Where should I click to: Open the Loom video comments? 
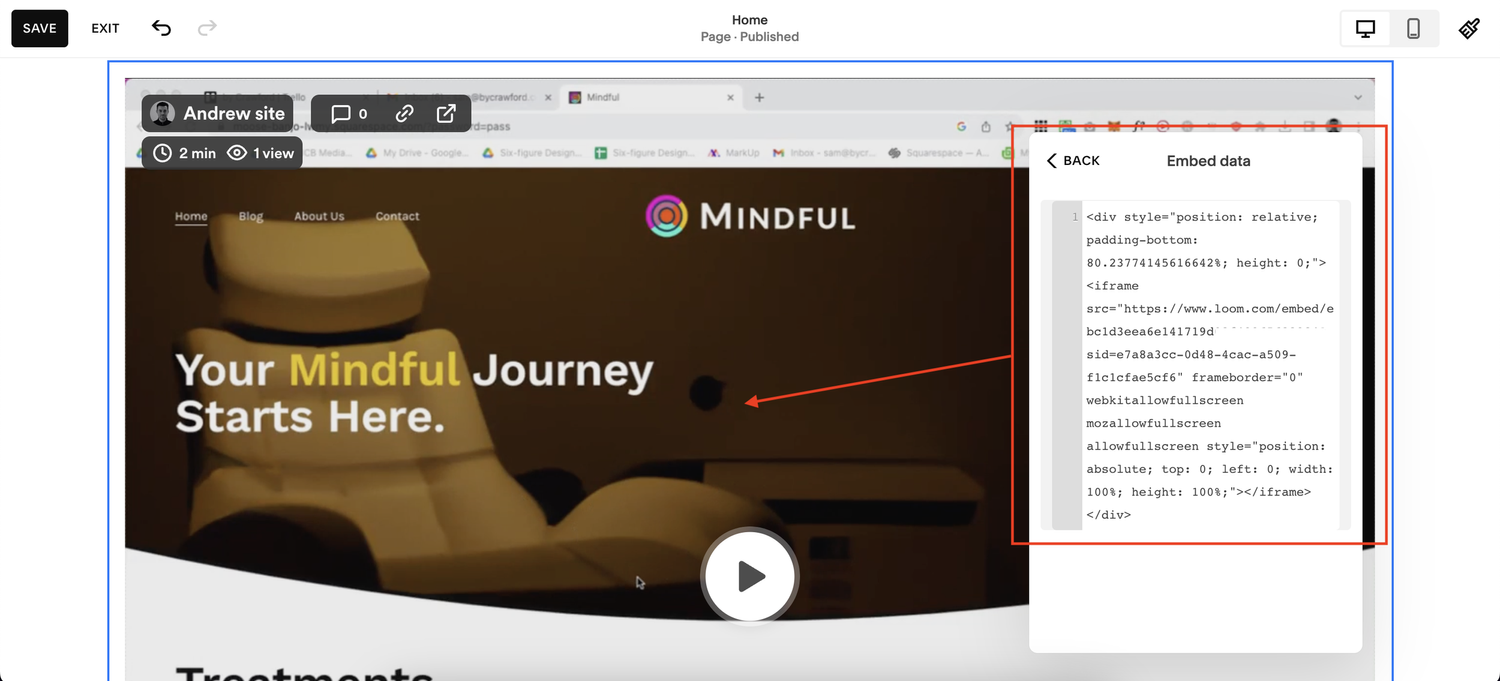349,113
